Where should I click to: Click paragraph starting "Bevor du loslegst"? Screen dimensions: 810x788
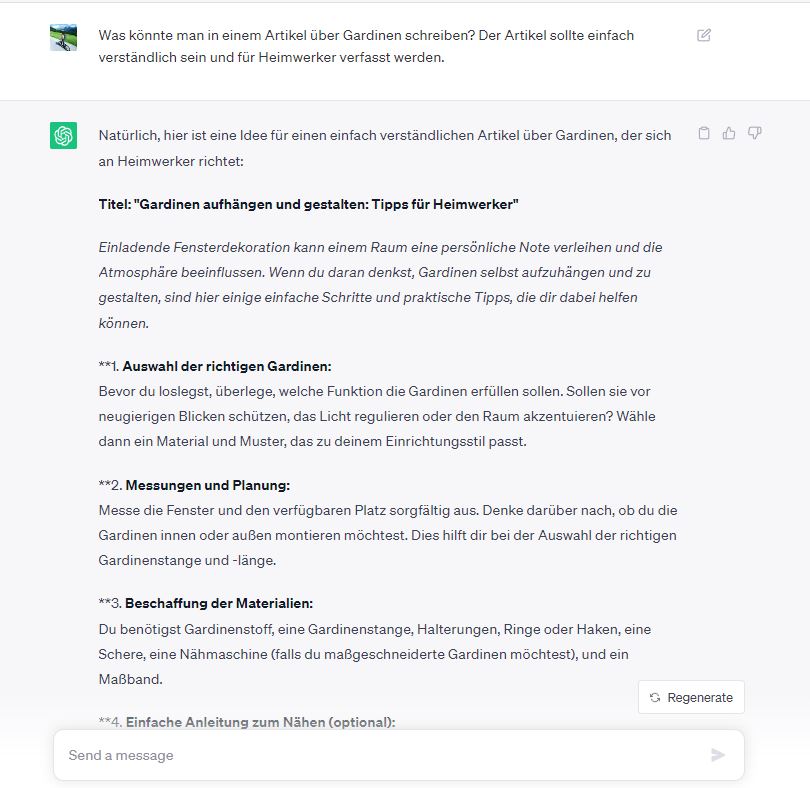pyautogui.click(x=377, y=416)
